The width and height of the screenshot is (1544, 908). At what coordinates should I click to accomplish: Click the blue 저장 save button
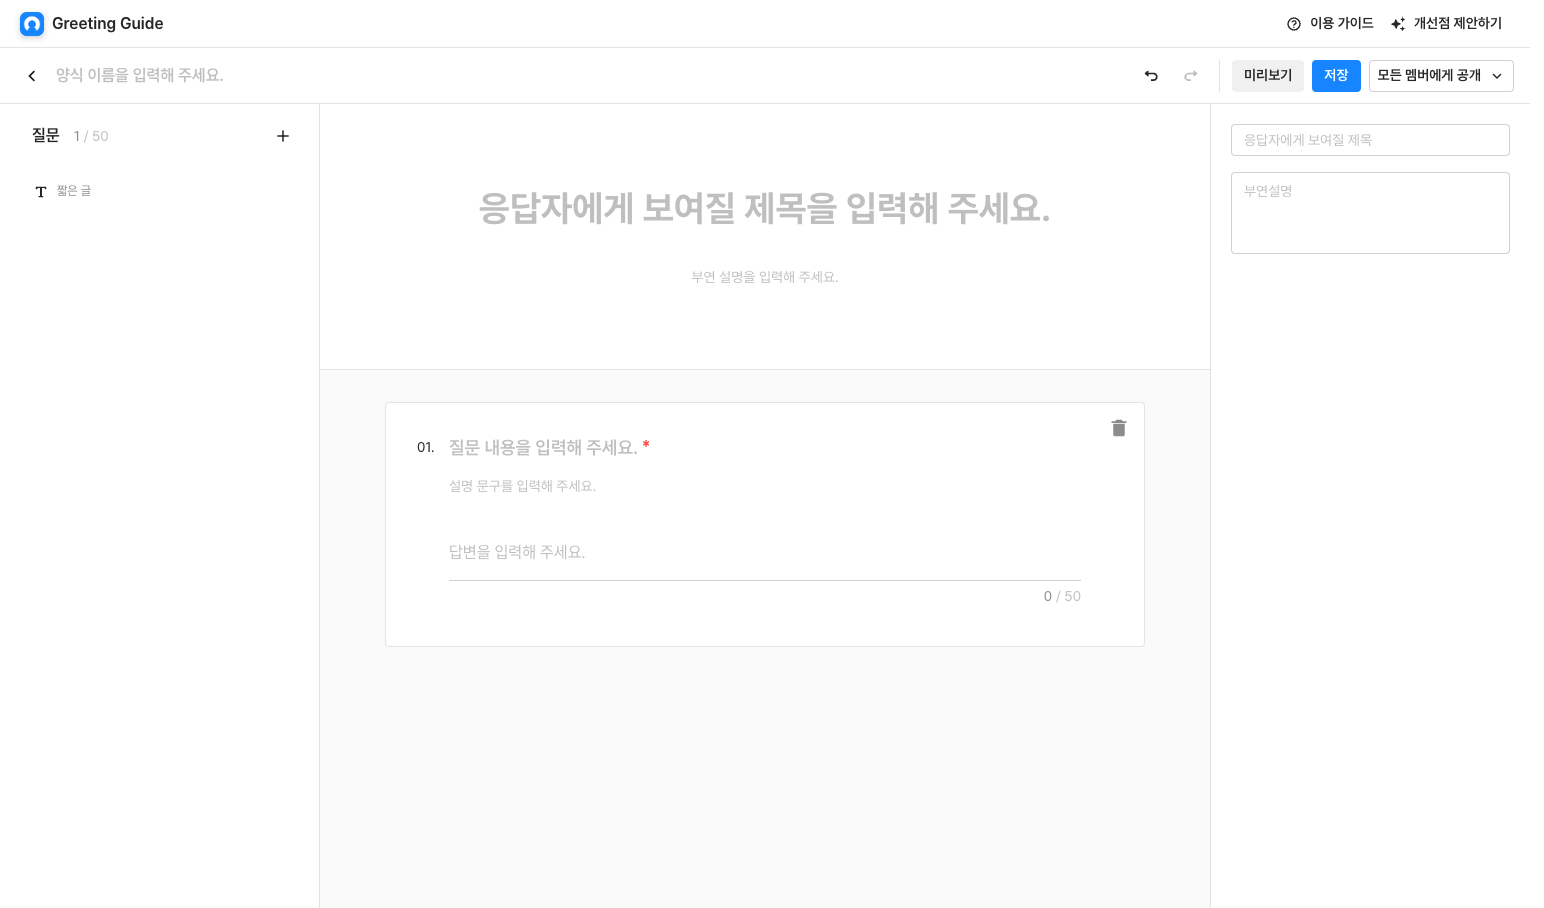click(1336, 76)
